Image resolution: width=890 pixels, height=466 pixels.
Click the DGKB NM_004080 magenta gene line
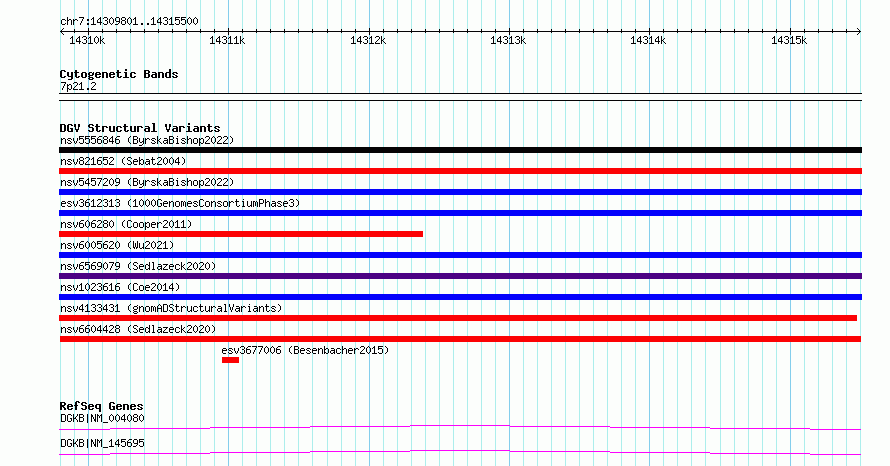pyautogui.click(x=460, y=427)
